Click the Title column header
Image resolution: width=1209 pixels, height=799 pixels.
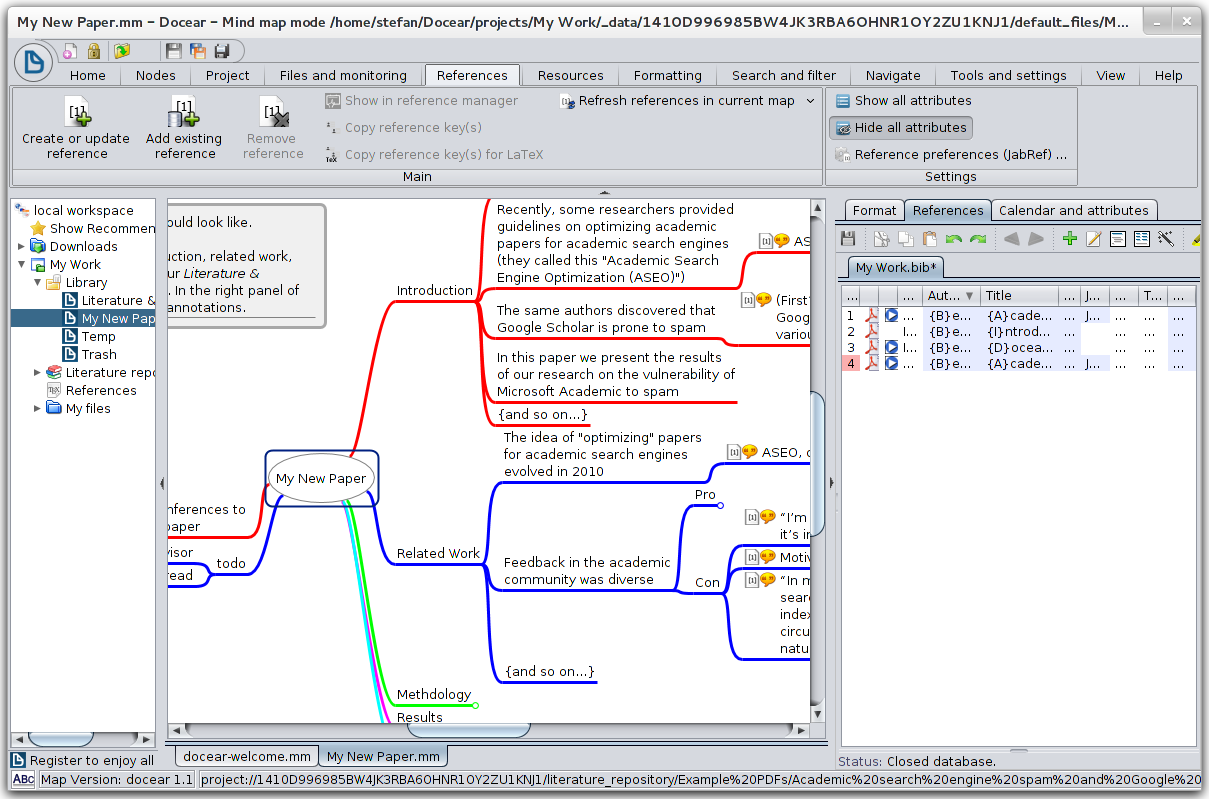(x=1018, y=296)
